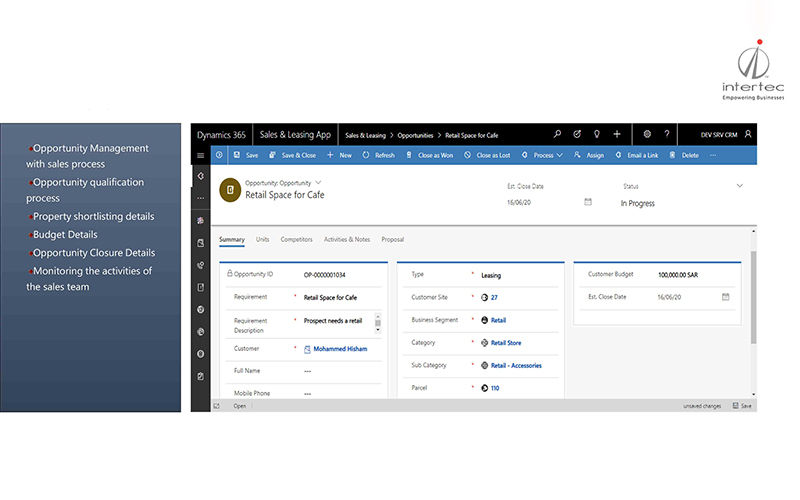Click Save & Close button
The width and height of the screenshot is (800, 500).
[292, 155]
